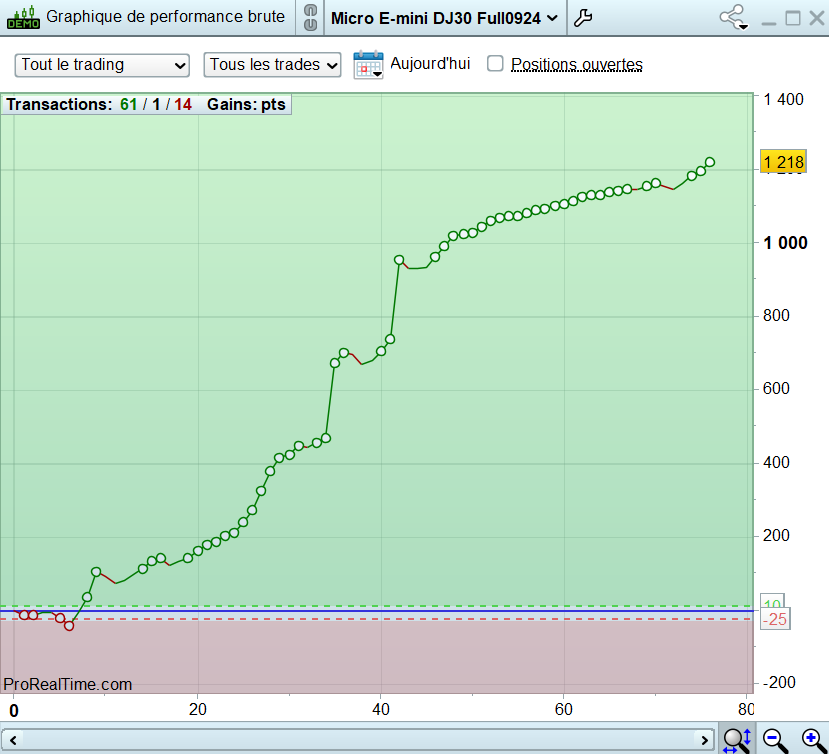
Task: Open the wrench settings icon
Action: 583,18
